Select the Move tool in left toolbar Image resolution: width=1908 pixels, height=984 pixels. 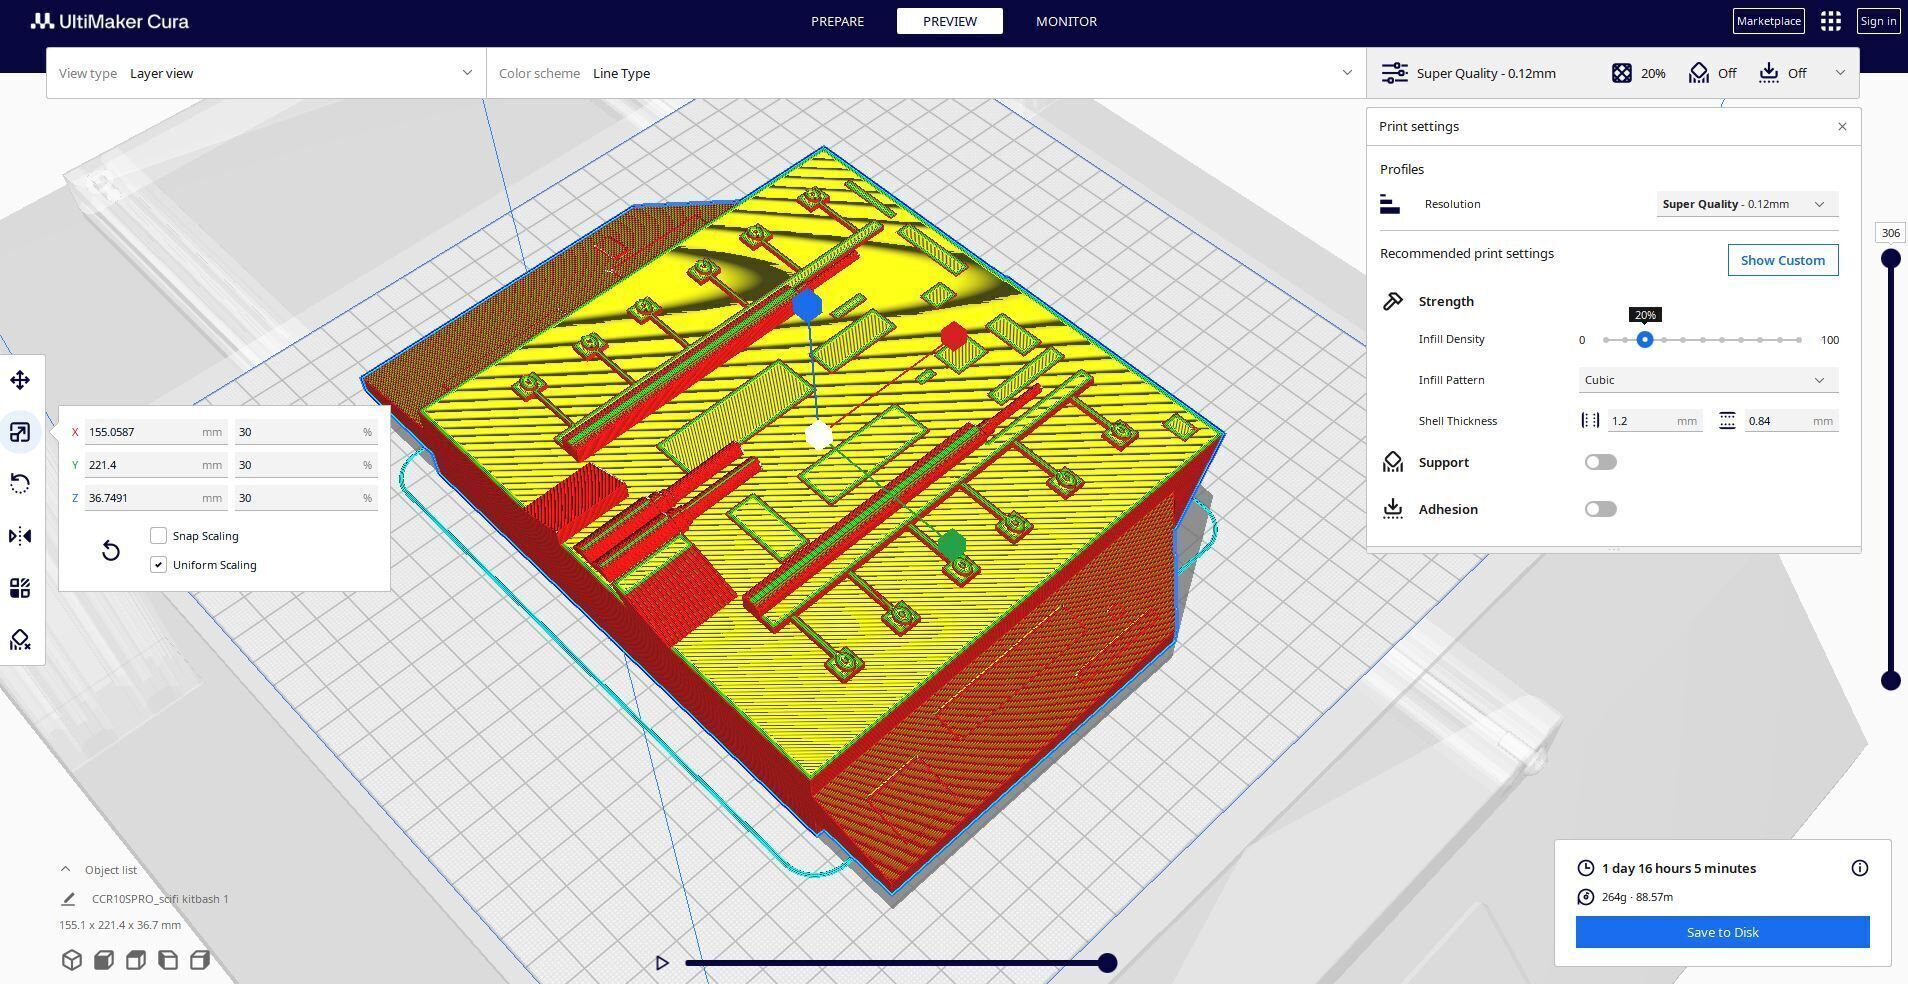click(x=20, y=380)
